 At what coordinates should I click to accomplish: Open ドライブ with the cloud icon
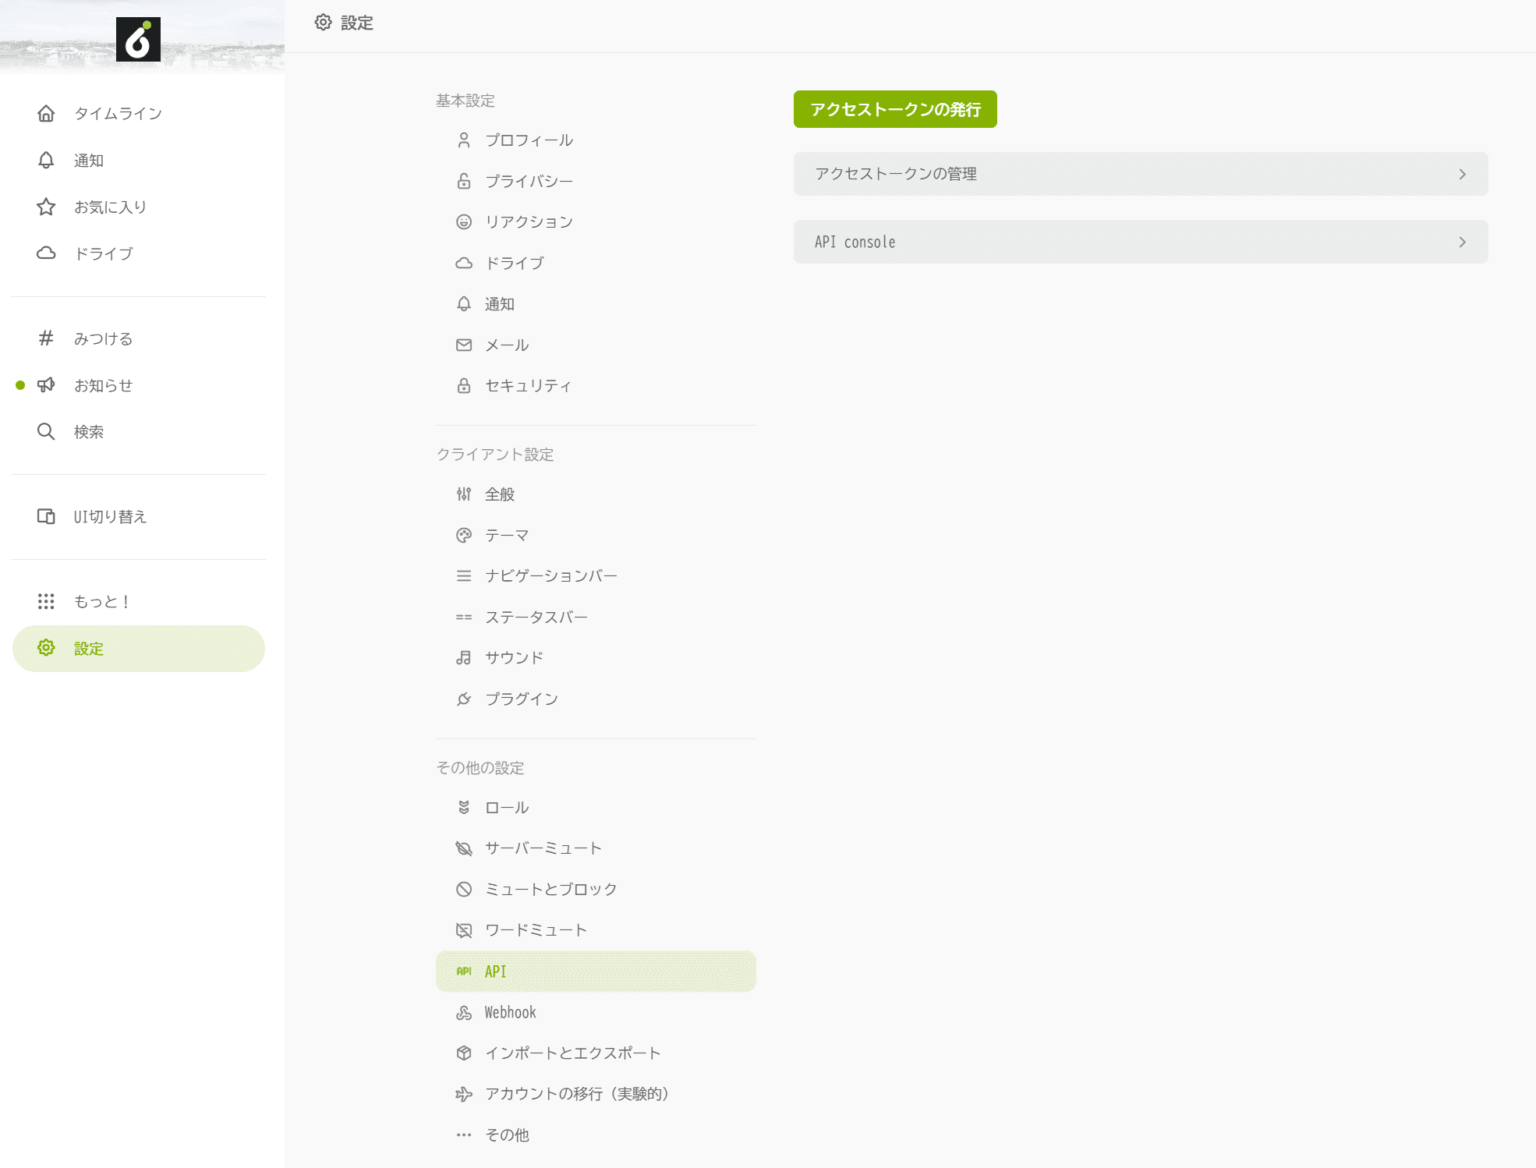(x=46, y=253)
